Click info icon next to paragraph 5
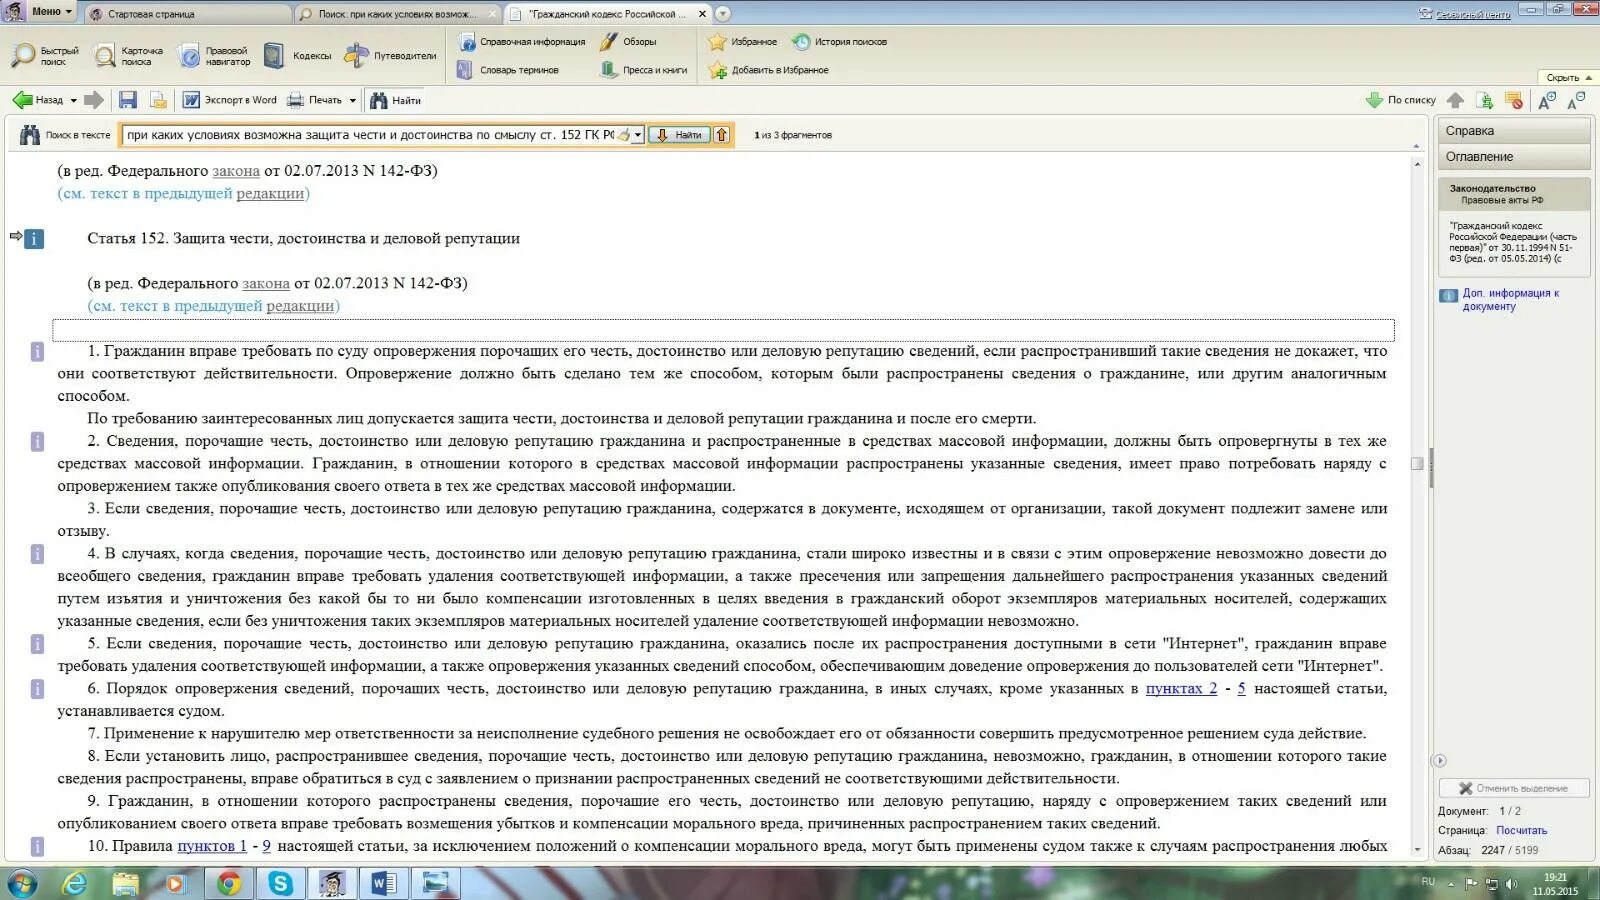 tap(37, 643)
